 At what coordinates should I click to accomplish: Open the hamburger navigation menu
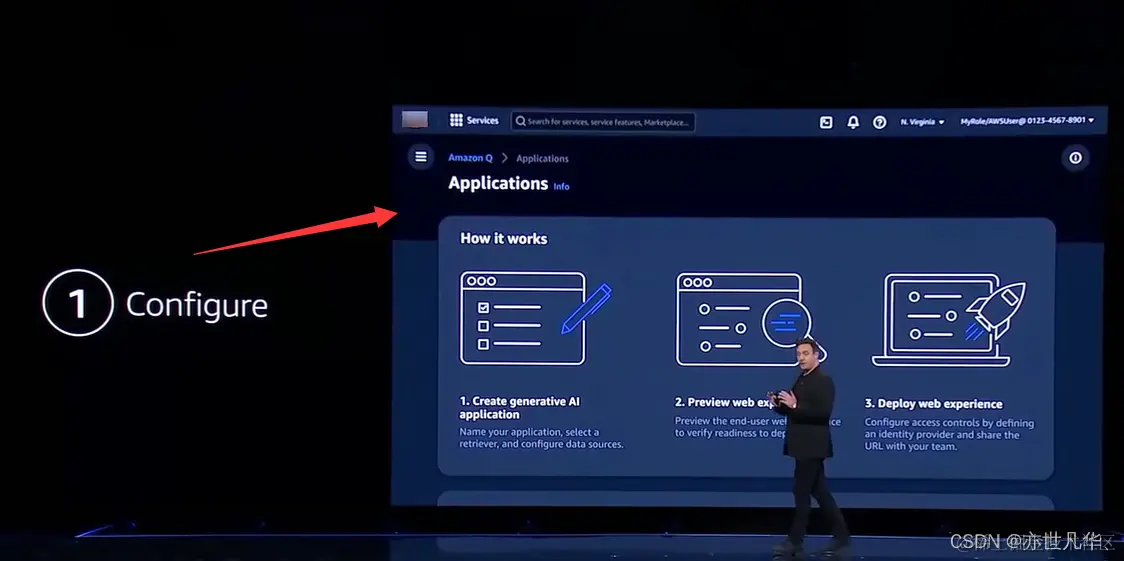click(421, 156)
